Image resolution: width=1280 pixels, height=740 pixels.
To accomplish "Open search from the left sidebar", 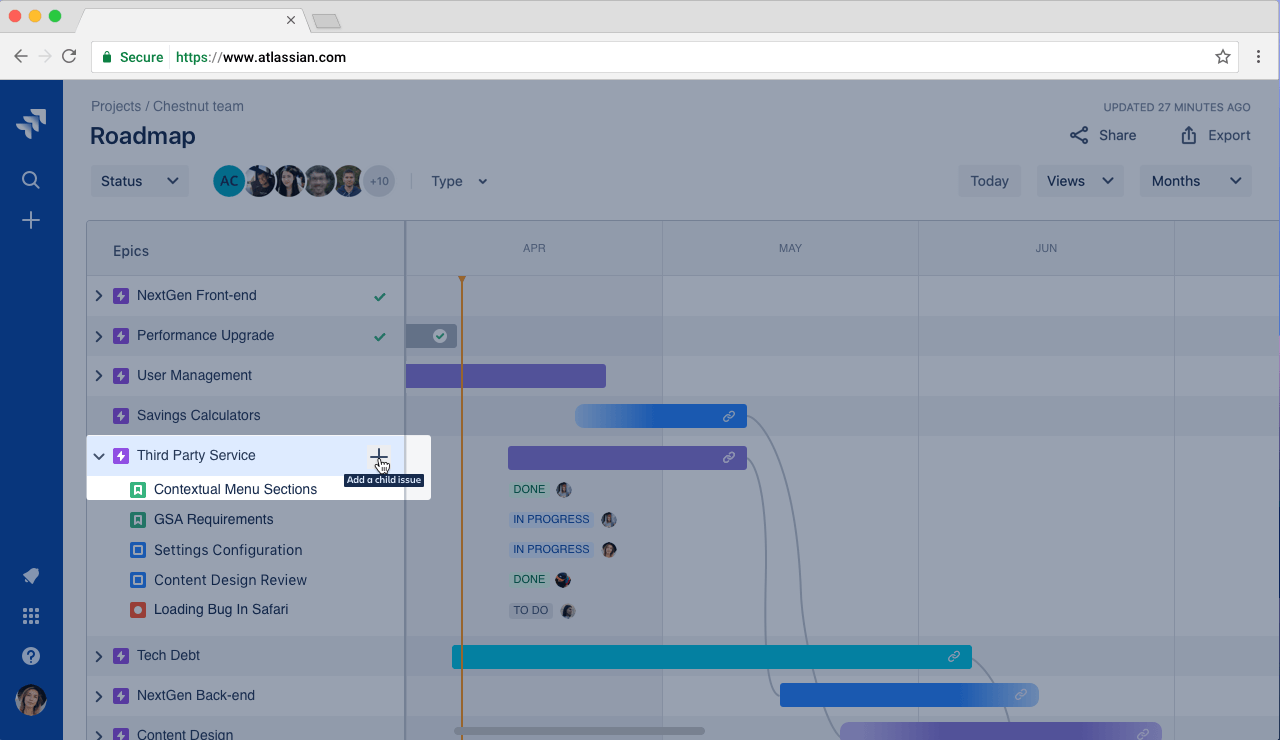I will pyautogui.click(x=31, y=180).
